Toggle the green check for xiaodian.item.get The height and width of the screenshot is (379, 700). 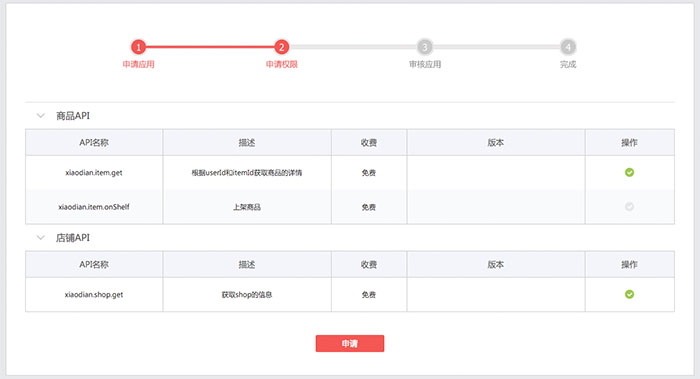(x=629, y=172)
